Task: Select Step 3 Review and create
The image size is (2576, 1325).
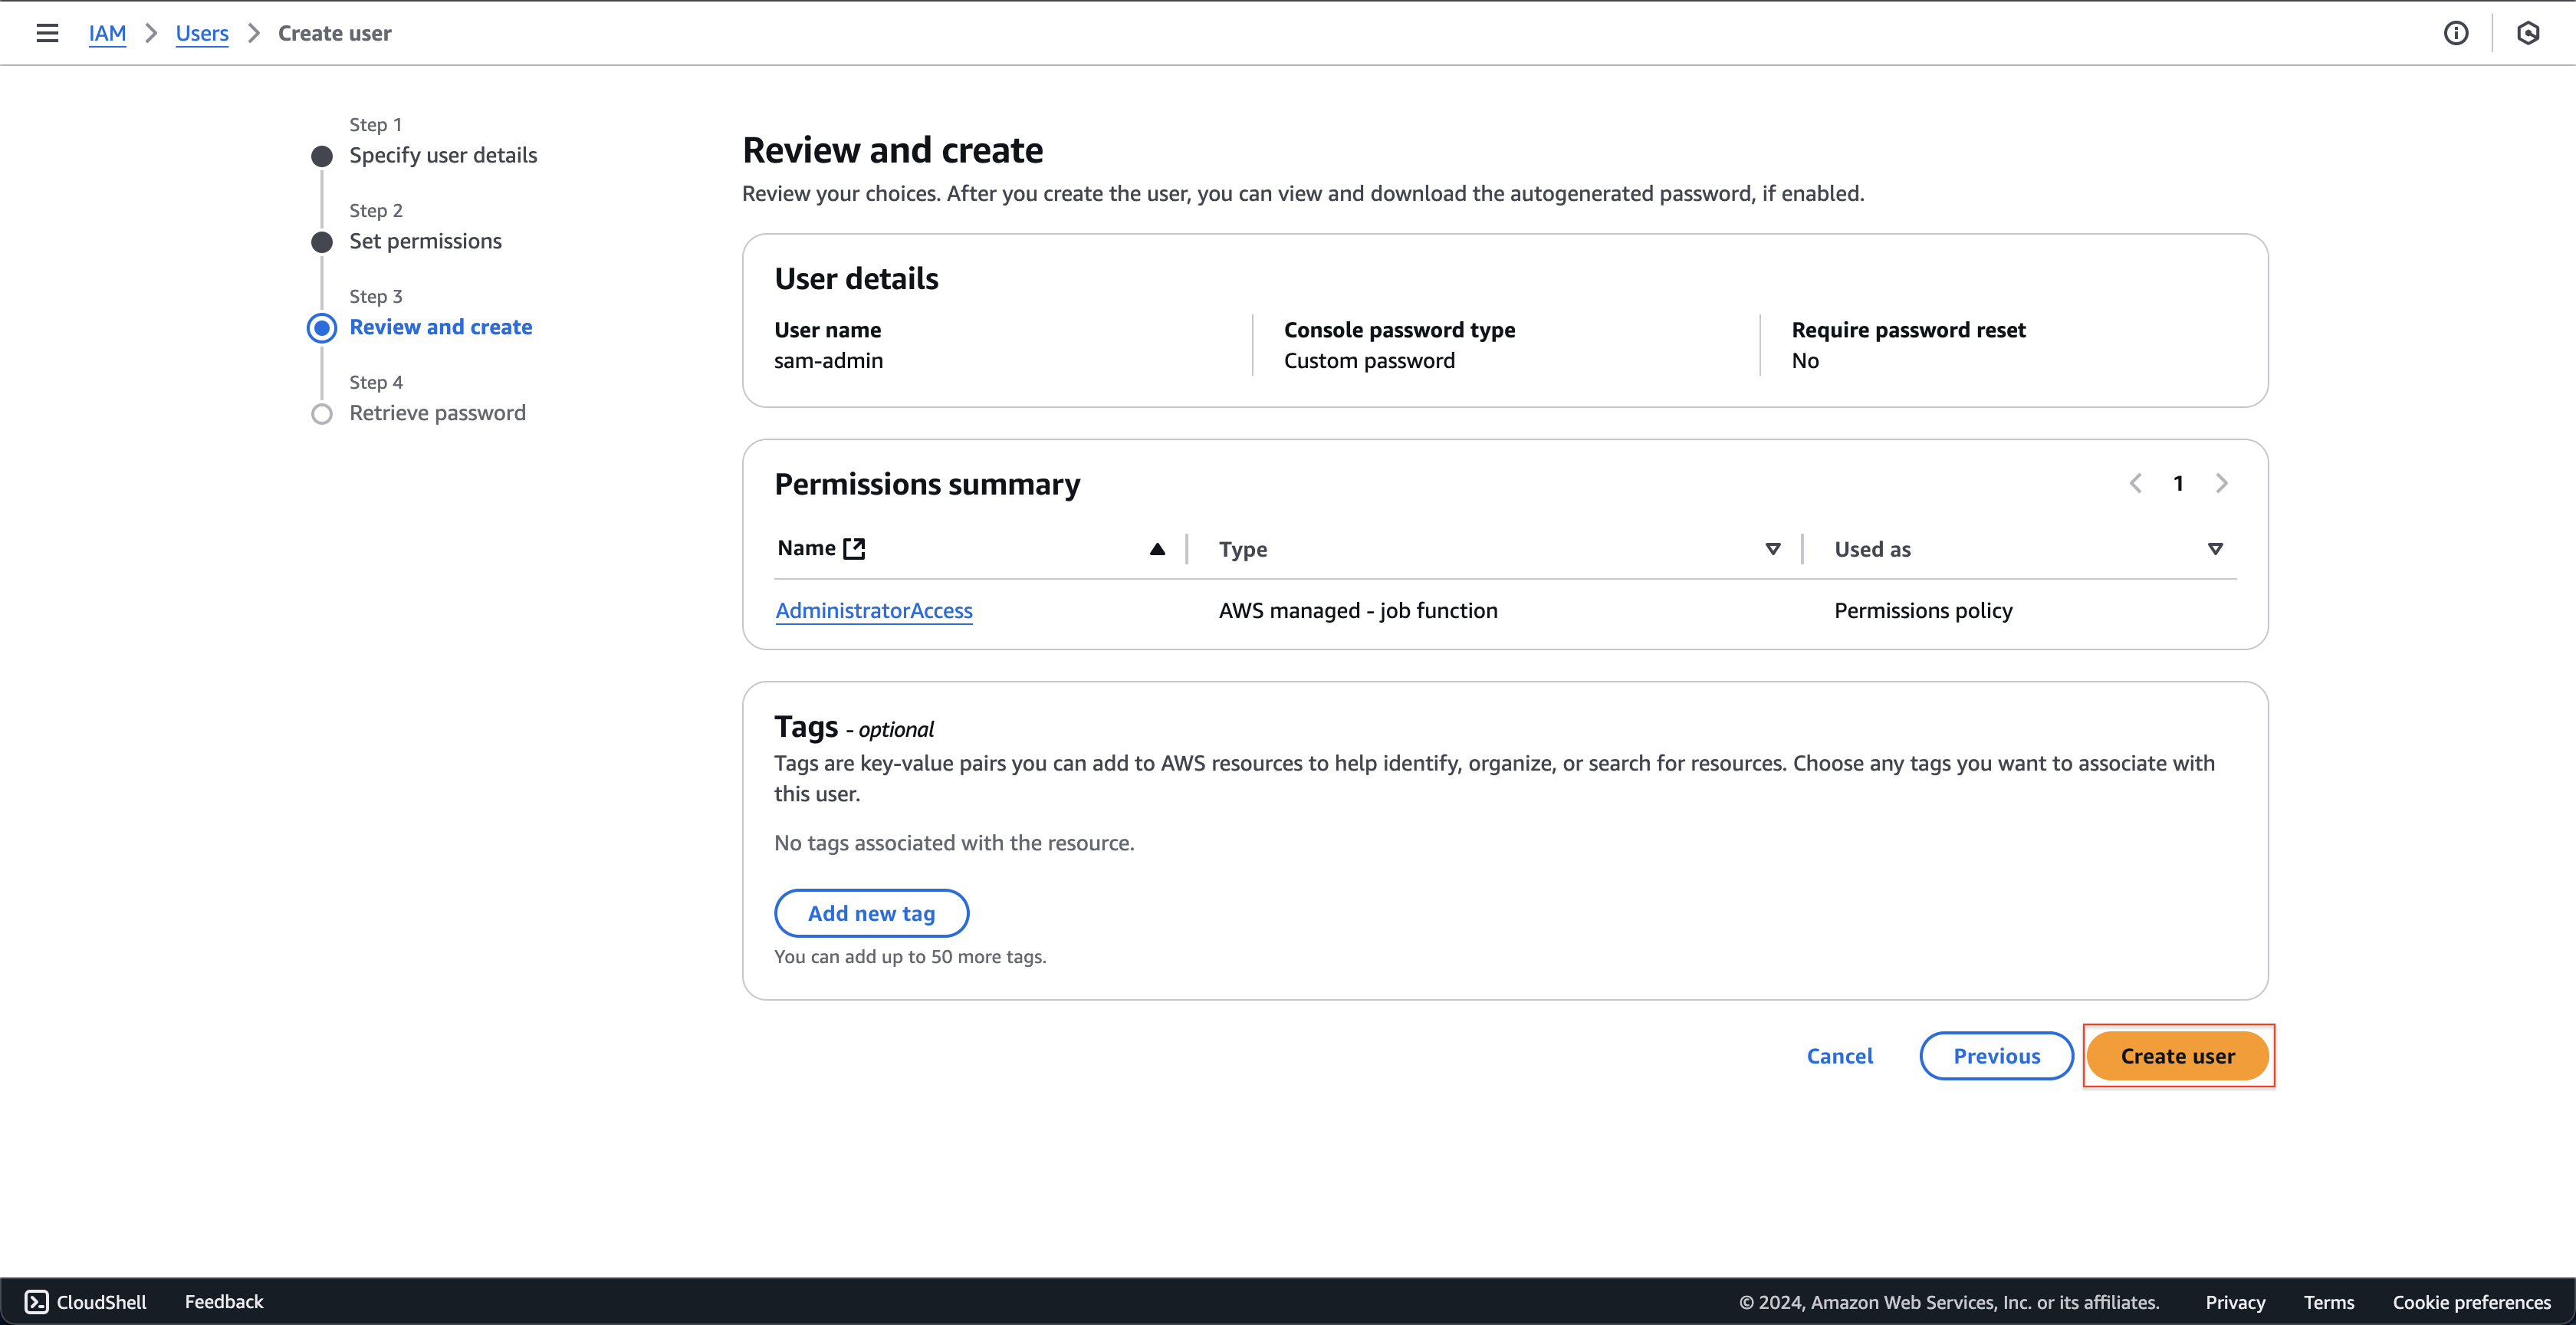Action: [440, 327]
